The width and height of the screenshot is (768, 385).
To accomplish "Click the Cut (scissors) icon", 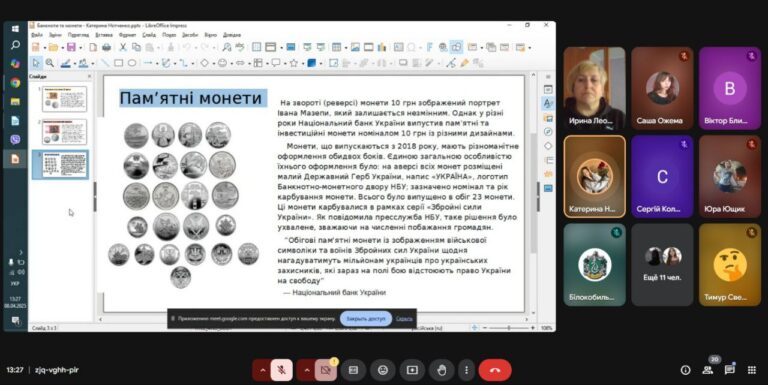I will (123, 48).
